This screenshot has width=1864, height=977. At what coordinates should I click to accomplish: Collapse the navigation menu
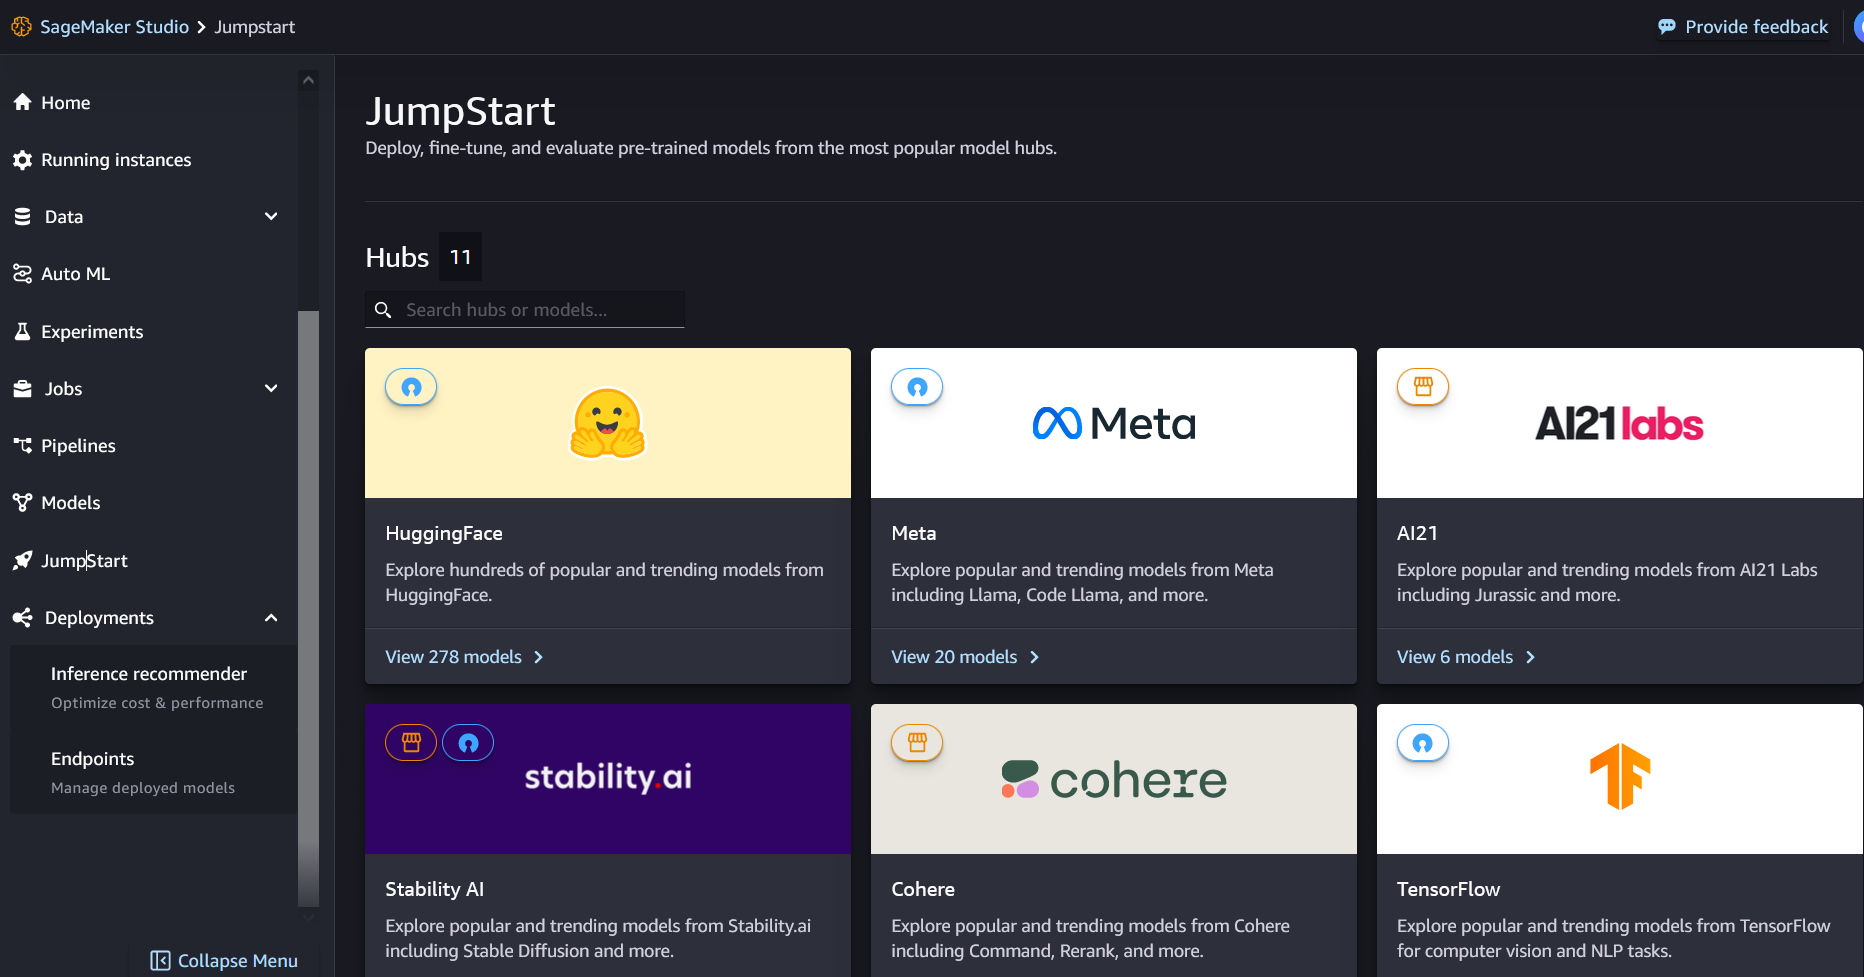pyautogui.click(x=223, y=960)
